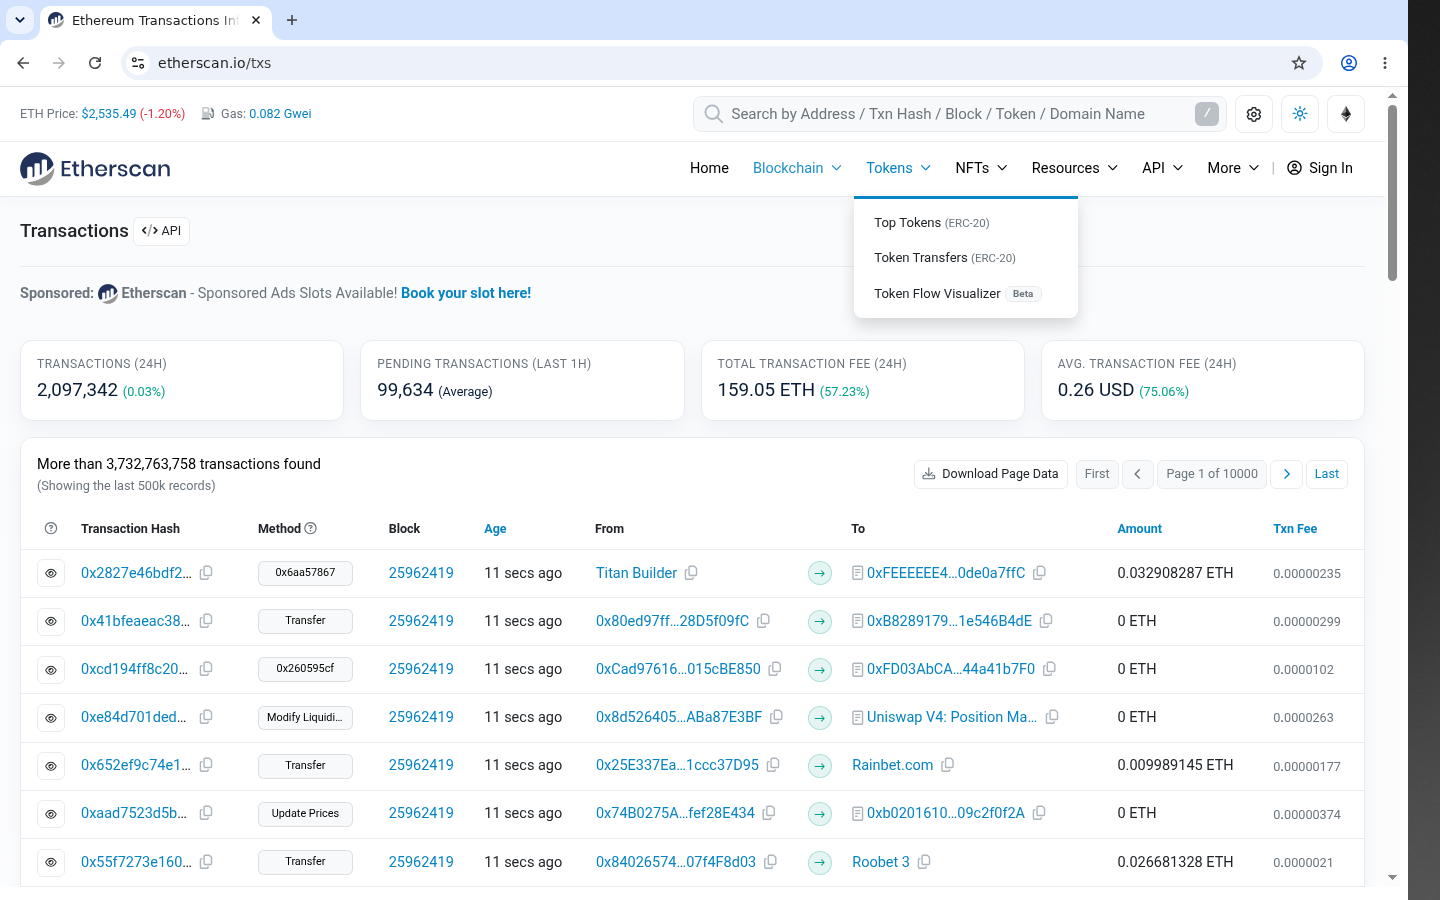Screen dimensions: 1440x900
Task: Copy transaction hash 0x652ef9c74e1
Action: (x=206, y=765)
